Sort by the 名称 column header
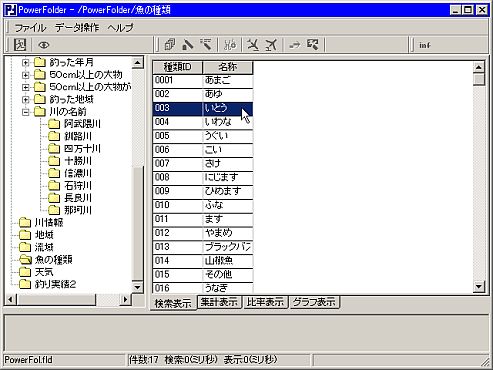The height and width of the screenshot is (370, 493). click(x=228, y=67)
